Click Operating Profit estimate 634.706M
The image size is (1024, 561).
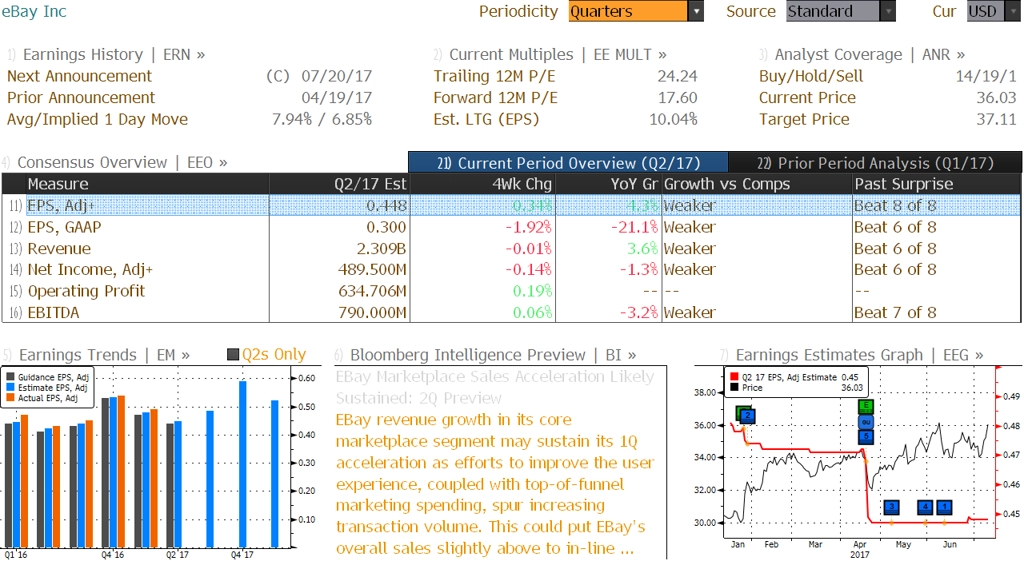[x=372, y=291]
